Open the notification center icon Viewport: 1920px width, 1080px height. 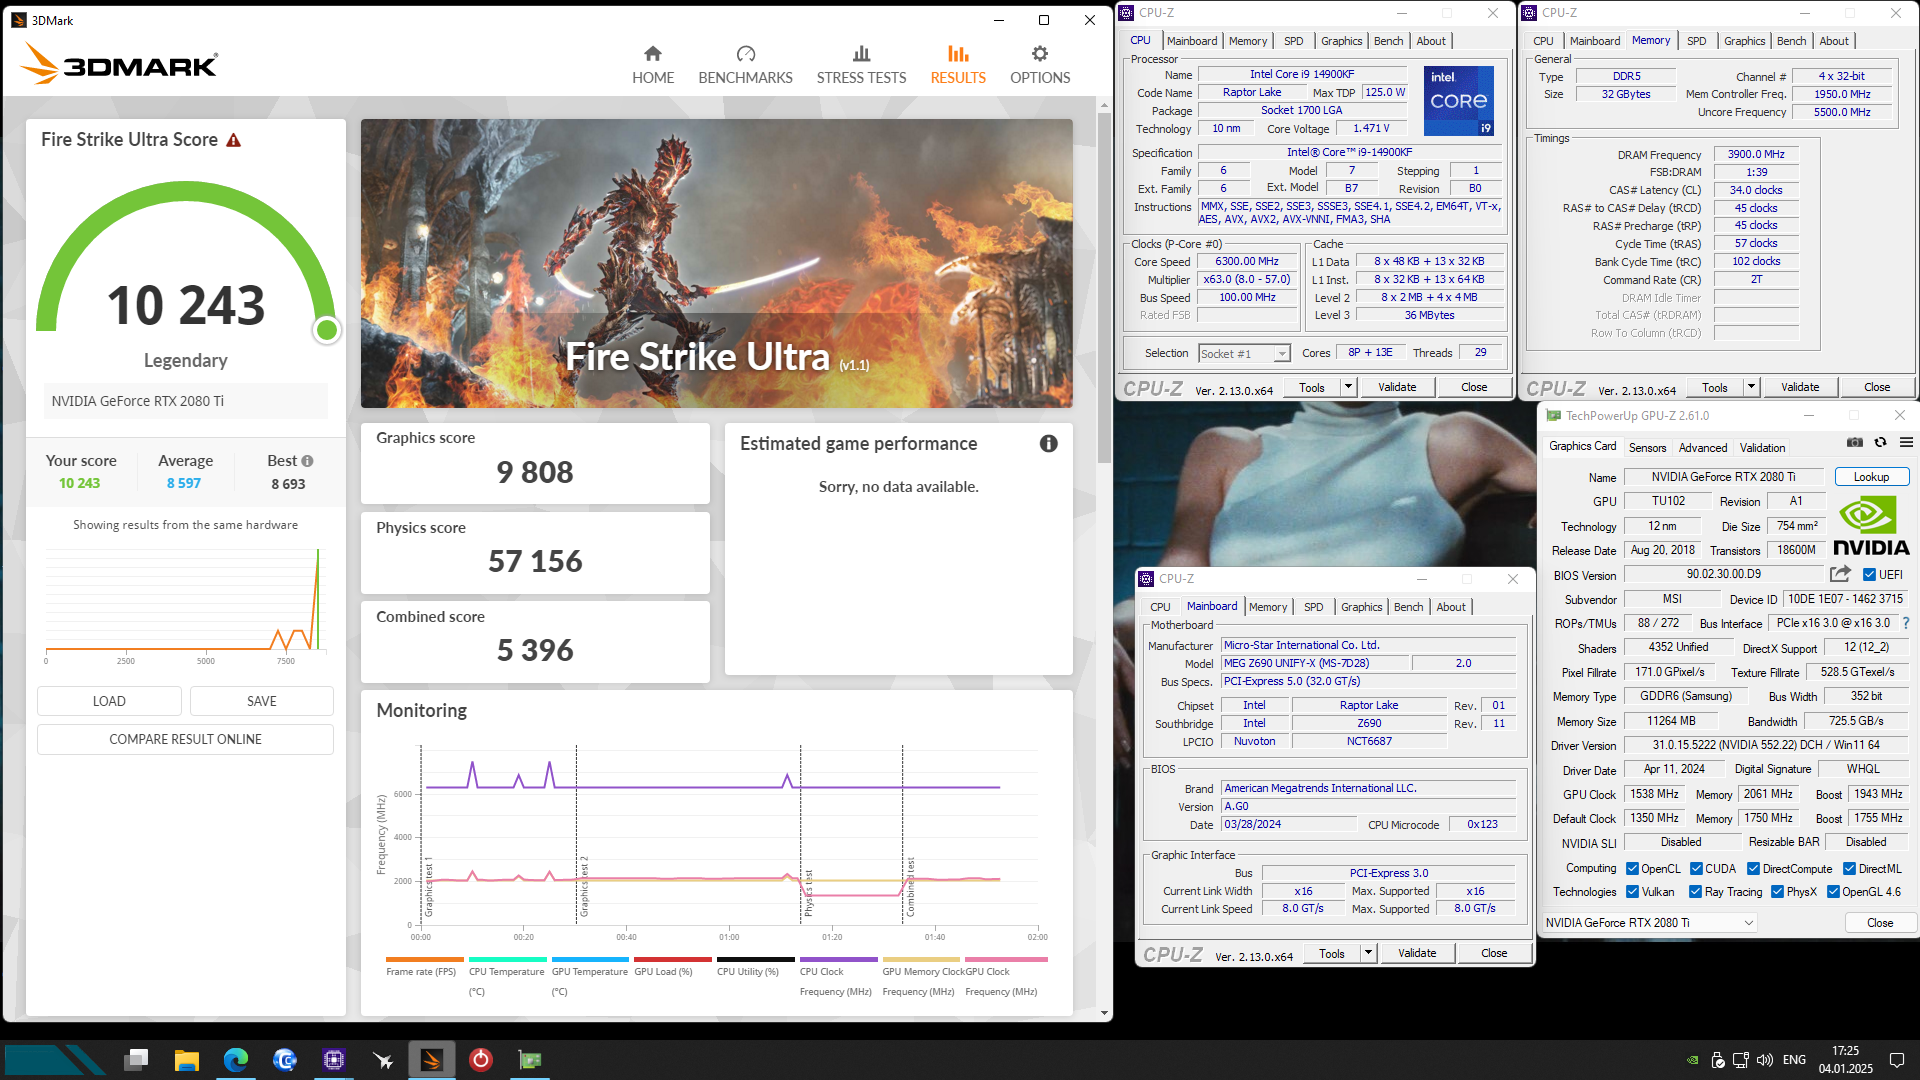tap(1896, 1060)
